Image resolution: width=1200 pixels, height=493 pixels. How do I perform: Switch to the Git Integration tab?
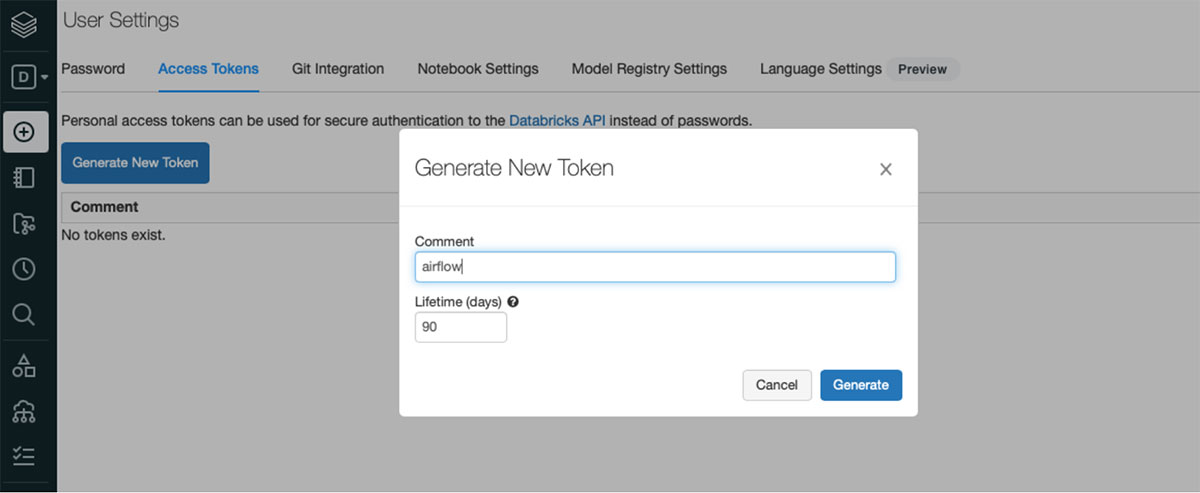click(x=338, y=69)
